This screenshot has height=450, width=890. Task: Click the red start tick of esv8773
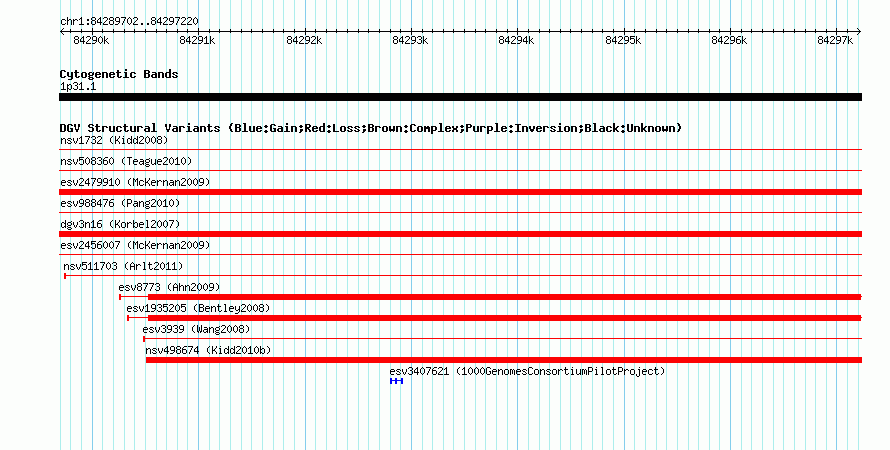120,297
